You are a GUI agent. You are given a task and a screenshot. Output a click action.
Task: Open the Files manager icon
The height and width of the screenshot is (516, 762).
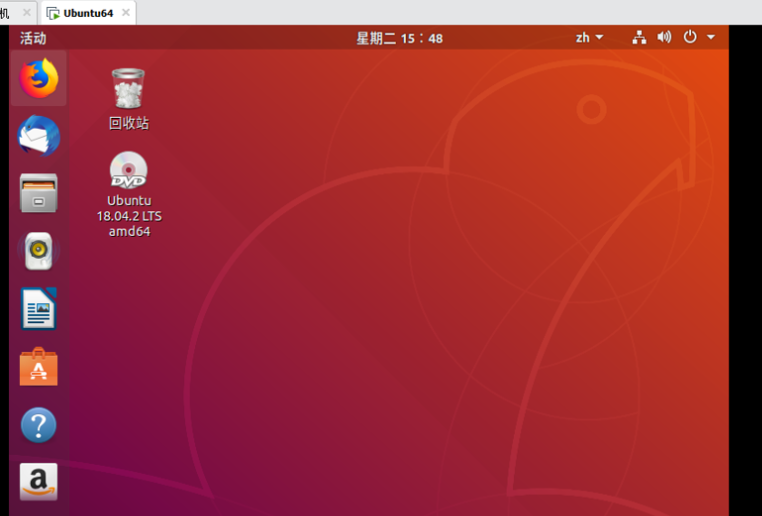[x=38, y=193]
